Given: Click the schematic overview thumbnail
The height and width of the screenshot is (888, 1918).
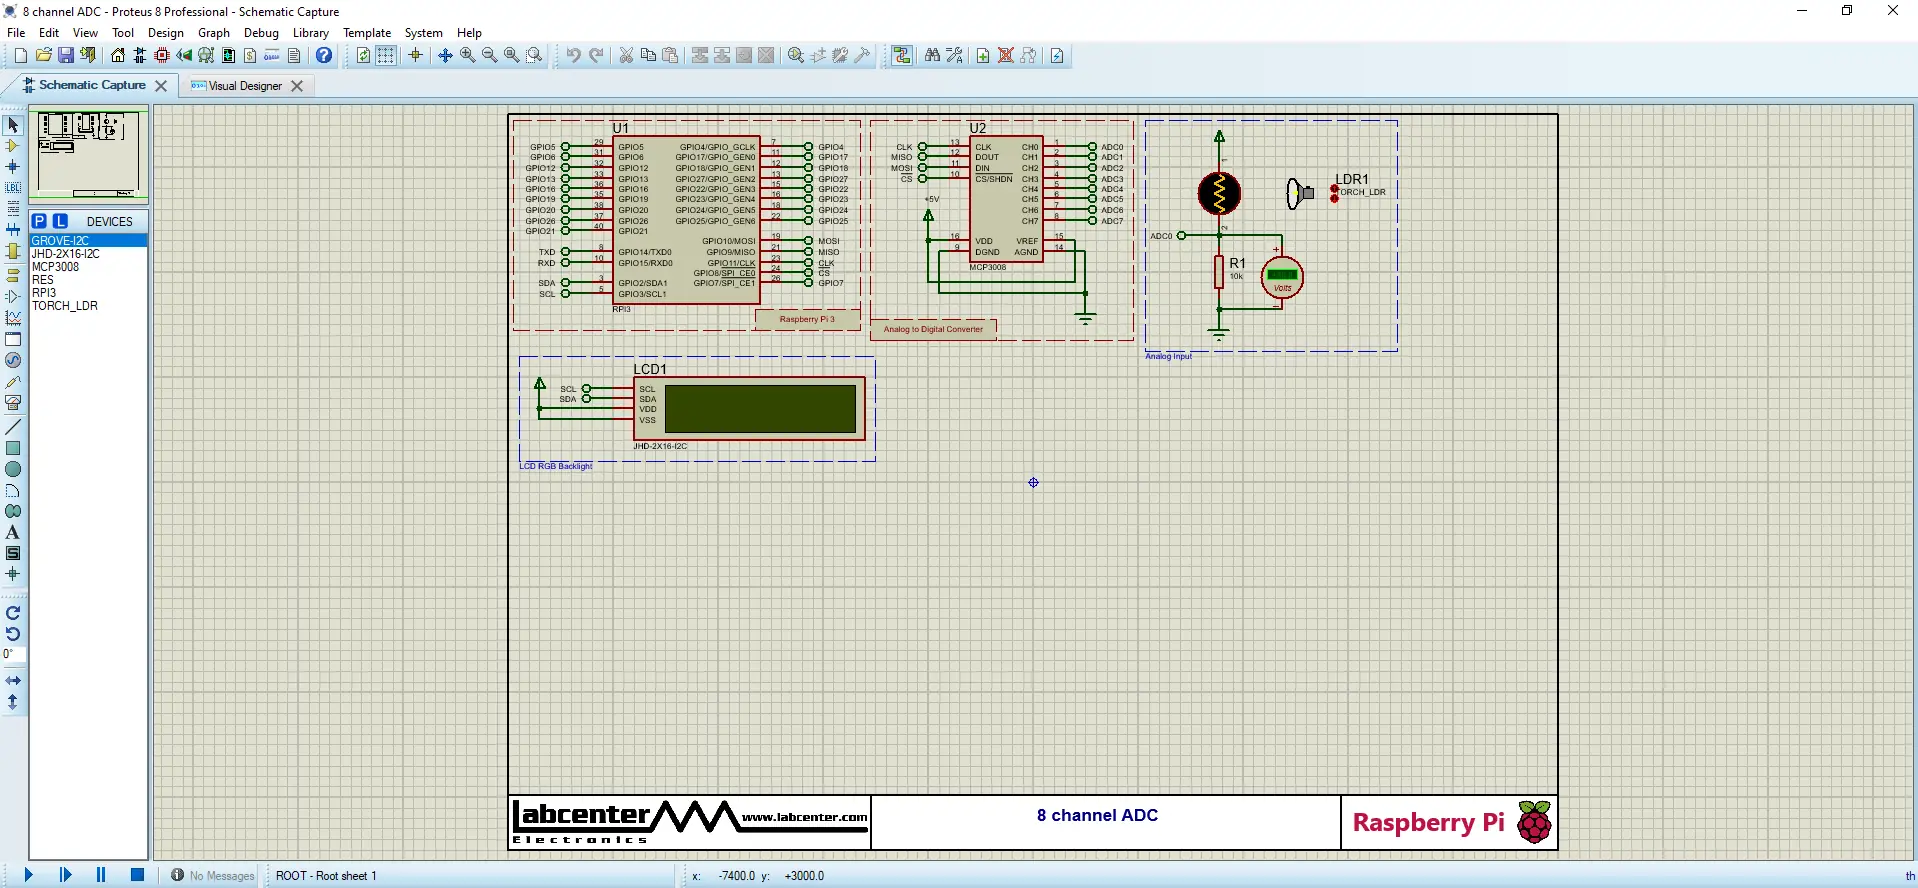Looking at the screenshot, I should 89,154.
